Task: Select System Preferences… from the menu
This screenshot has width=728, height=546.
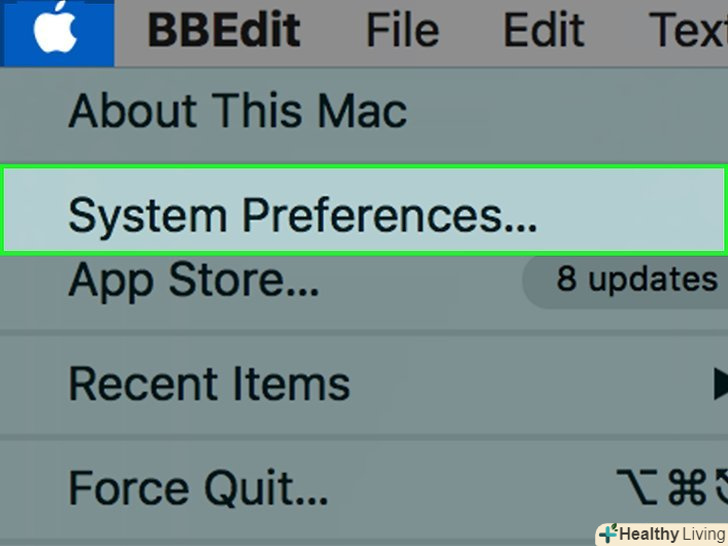Action: click(302, 214)
